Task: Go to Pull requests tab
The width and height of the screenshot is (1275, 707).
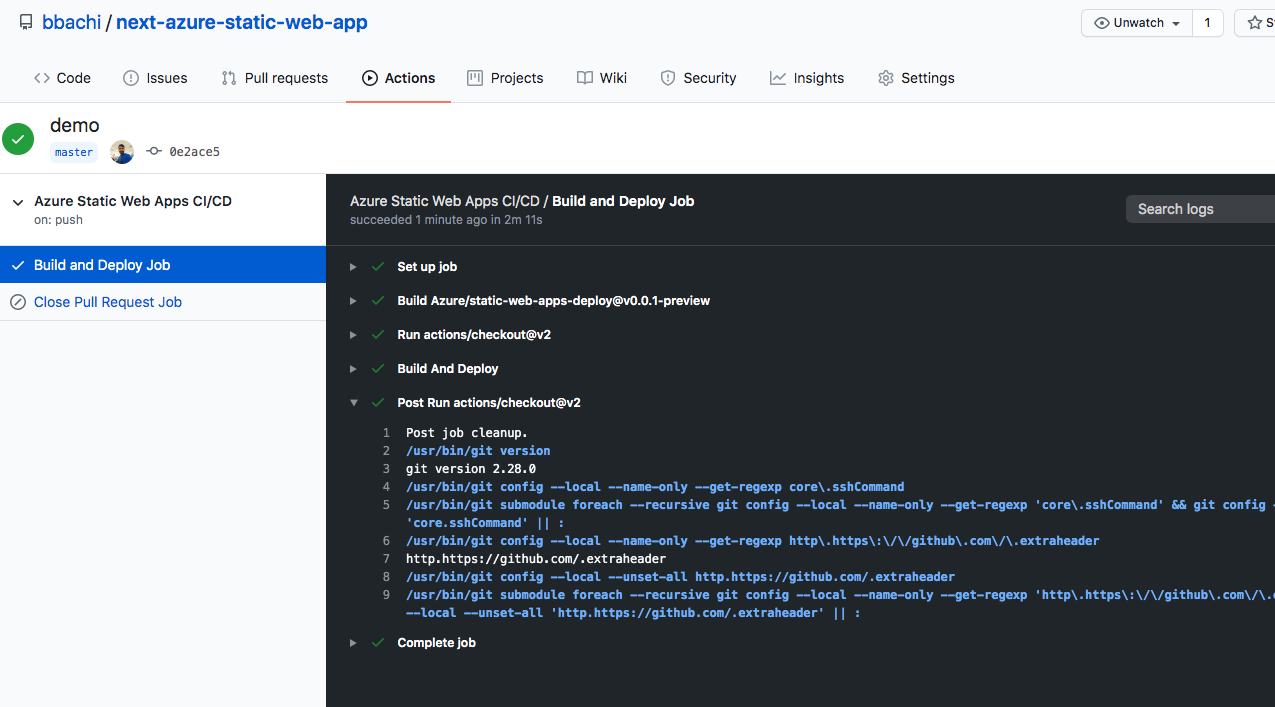Action: click(275, 78)
